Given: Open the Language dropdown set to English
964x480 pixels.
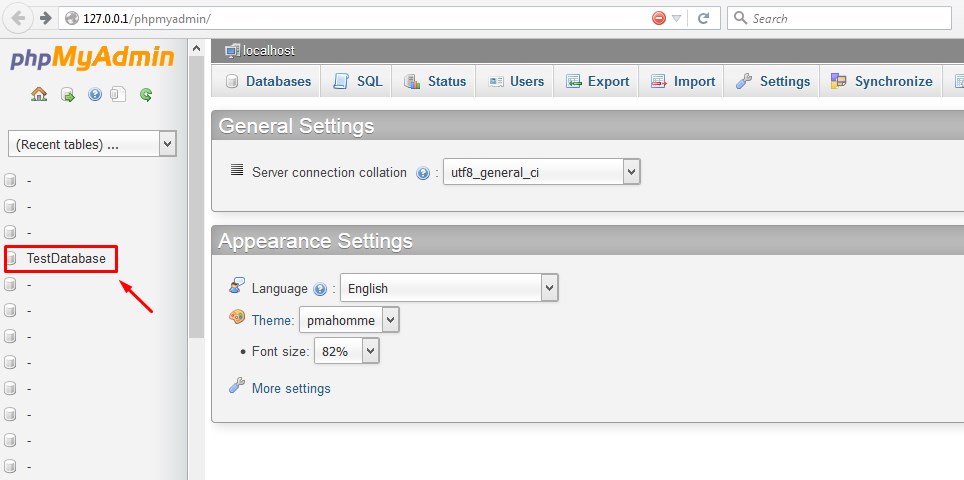Looking at the screenshot, I should coord(449,288).
